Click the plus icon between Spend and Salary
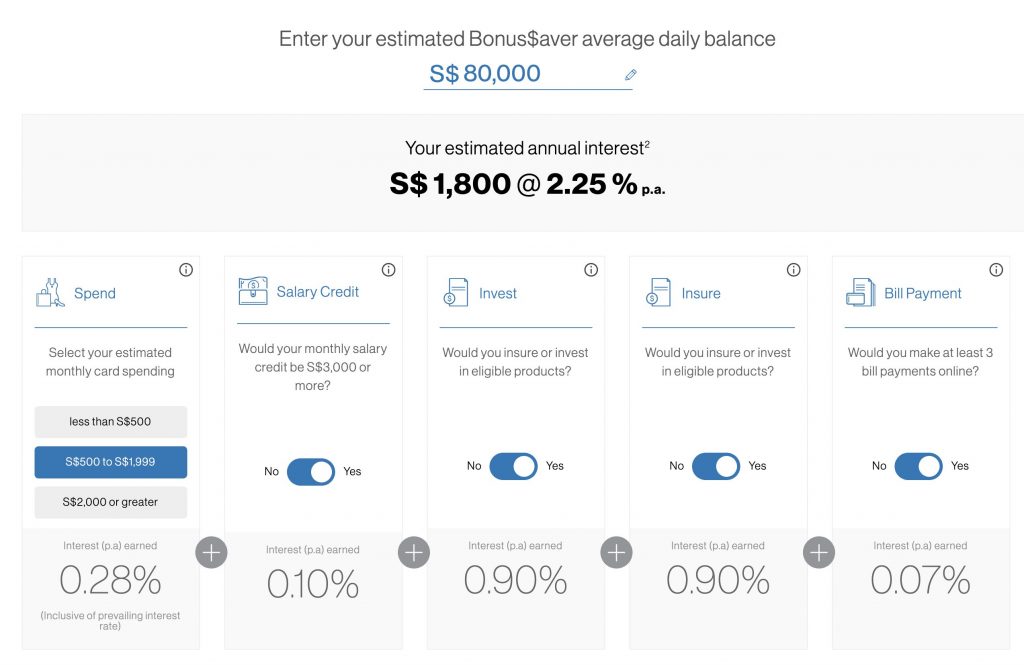1024x665 pixels. (211, 553)
